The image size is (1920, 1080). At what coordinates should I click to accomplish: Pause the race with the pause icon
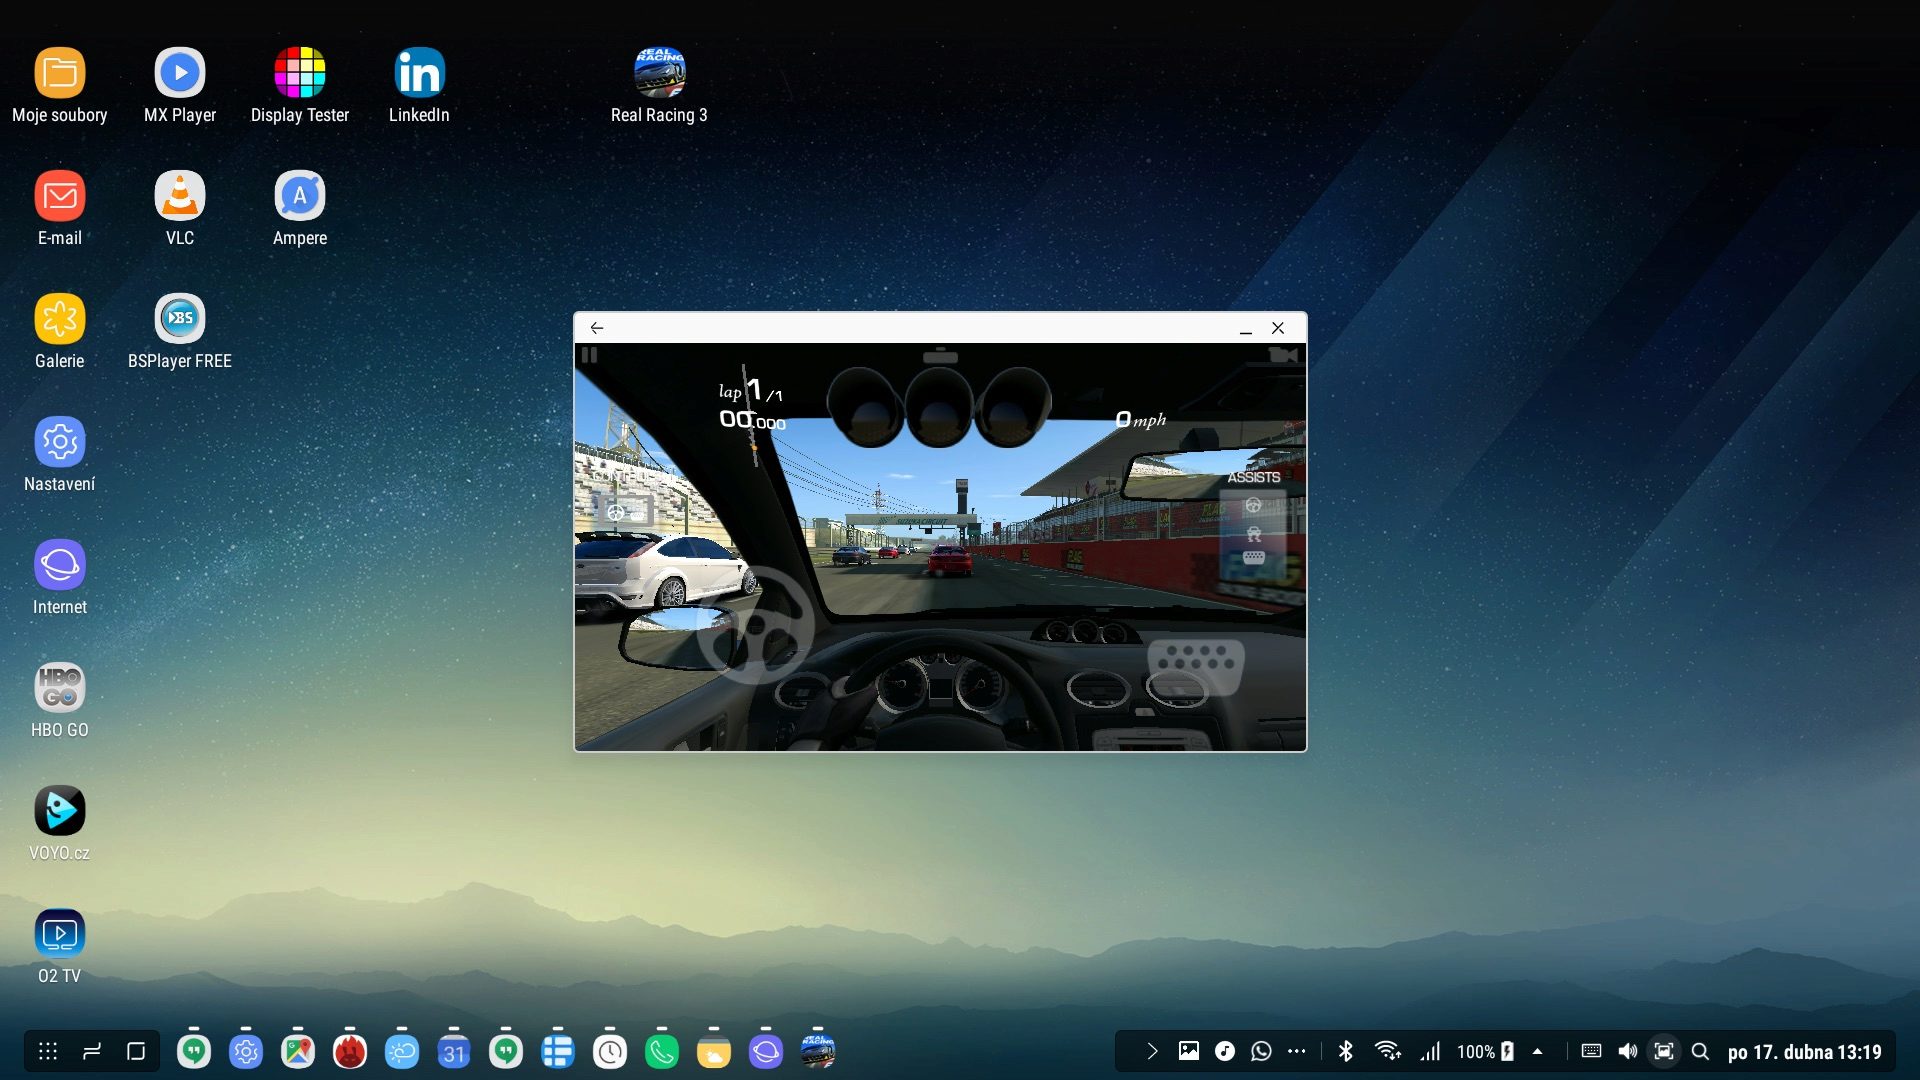(589, 355)
